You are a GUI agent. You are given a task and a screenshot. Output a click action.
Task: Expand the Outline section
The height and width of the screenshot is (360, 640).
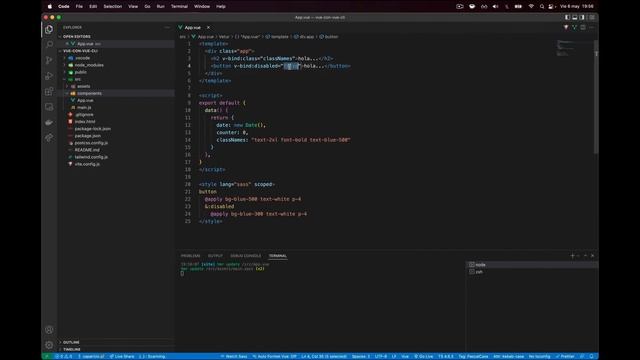(71, 342)
